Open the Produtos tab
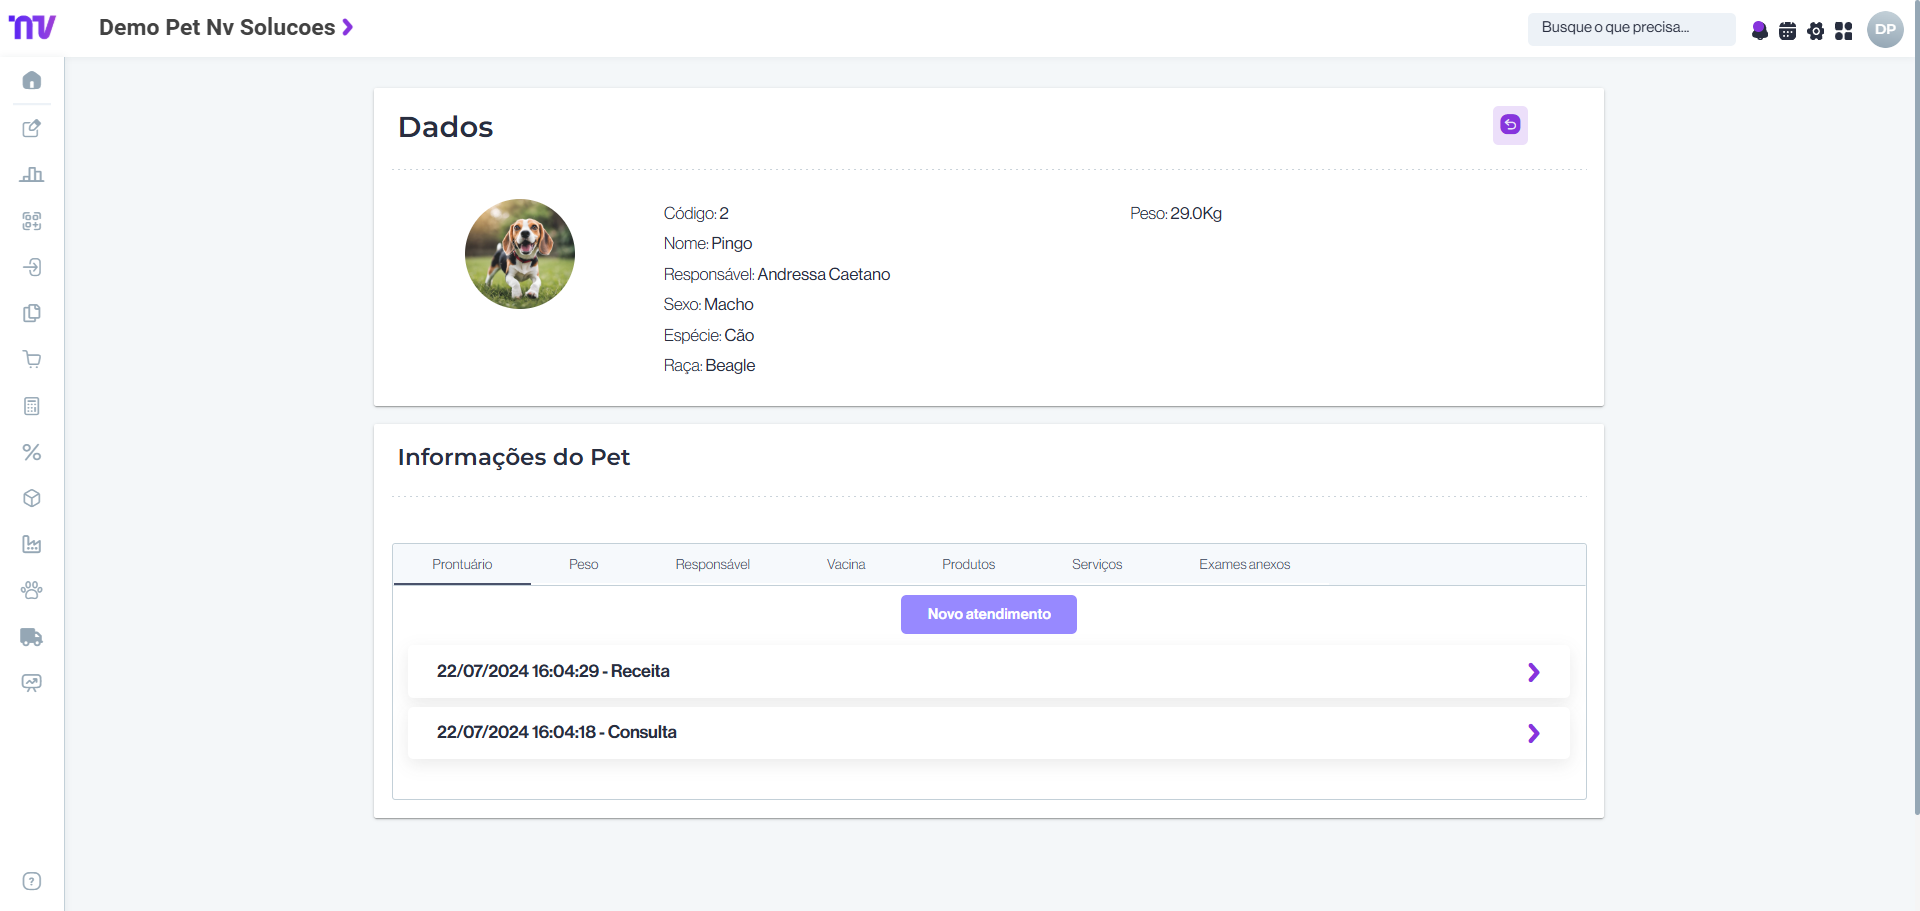The image size is (1920, 911). point(969,565)
